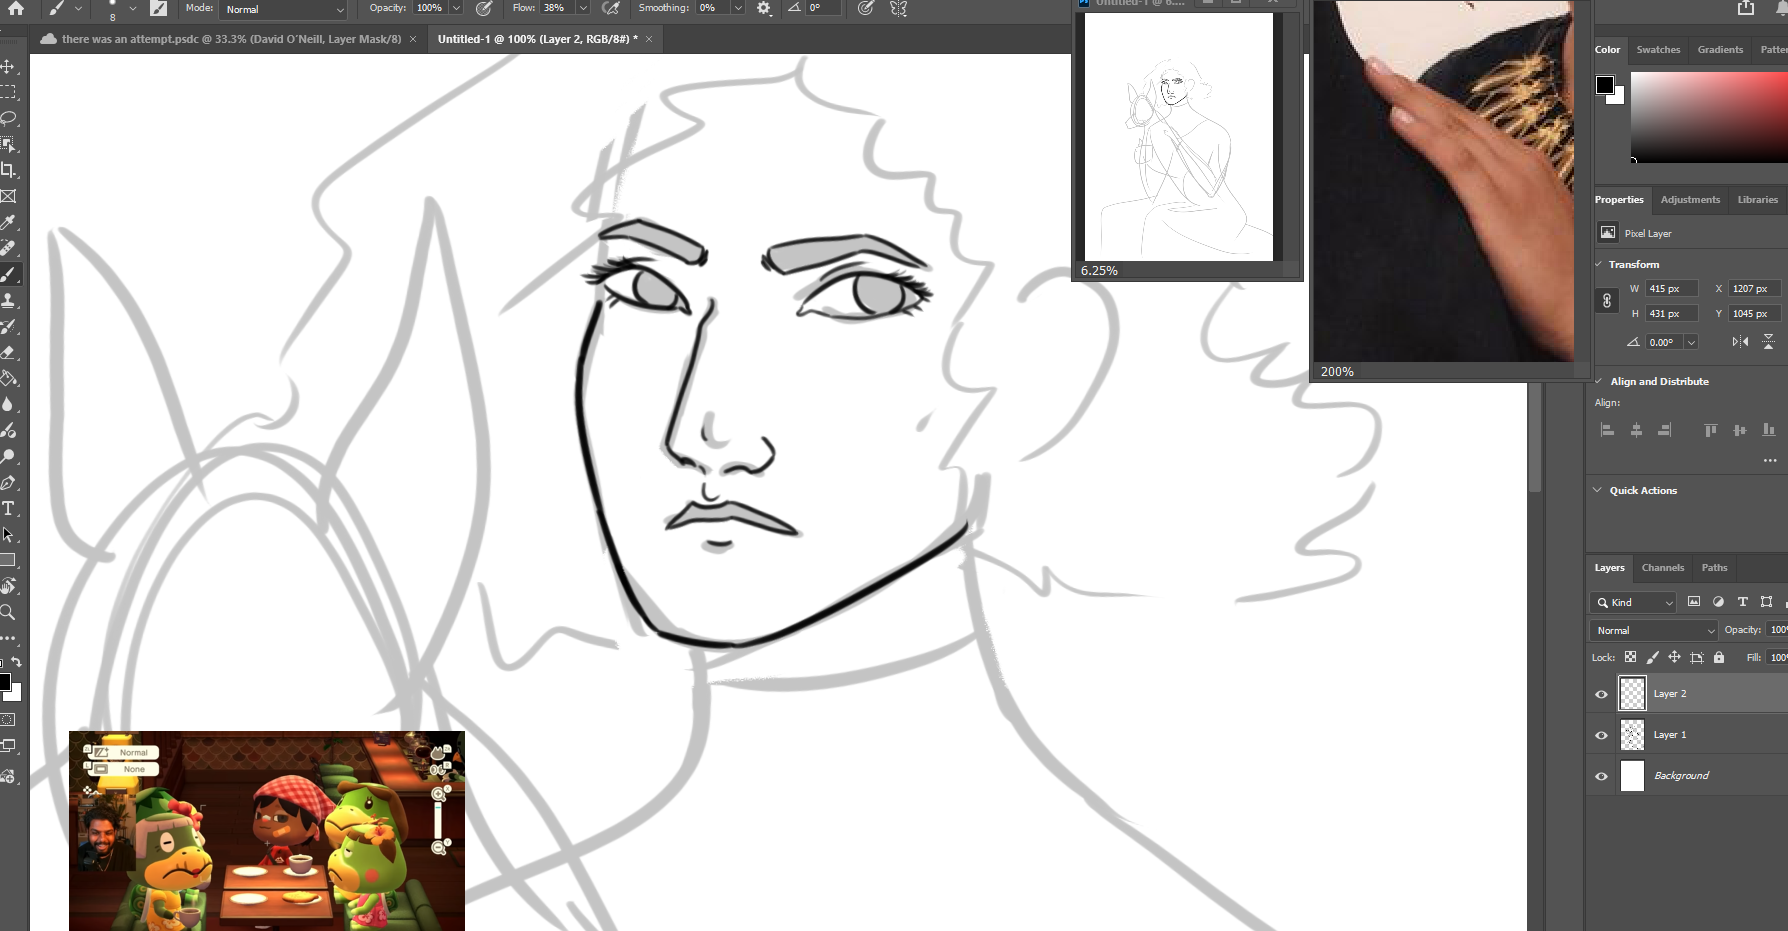Switch to the Swatches tab
The height and width of the screenshot is (931, 1788).
1658,49
